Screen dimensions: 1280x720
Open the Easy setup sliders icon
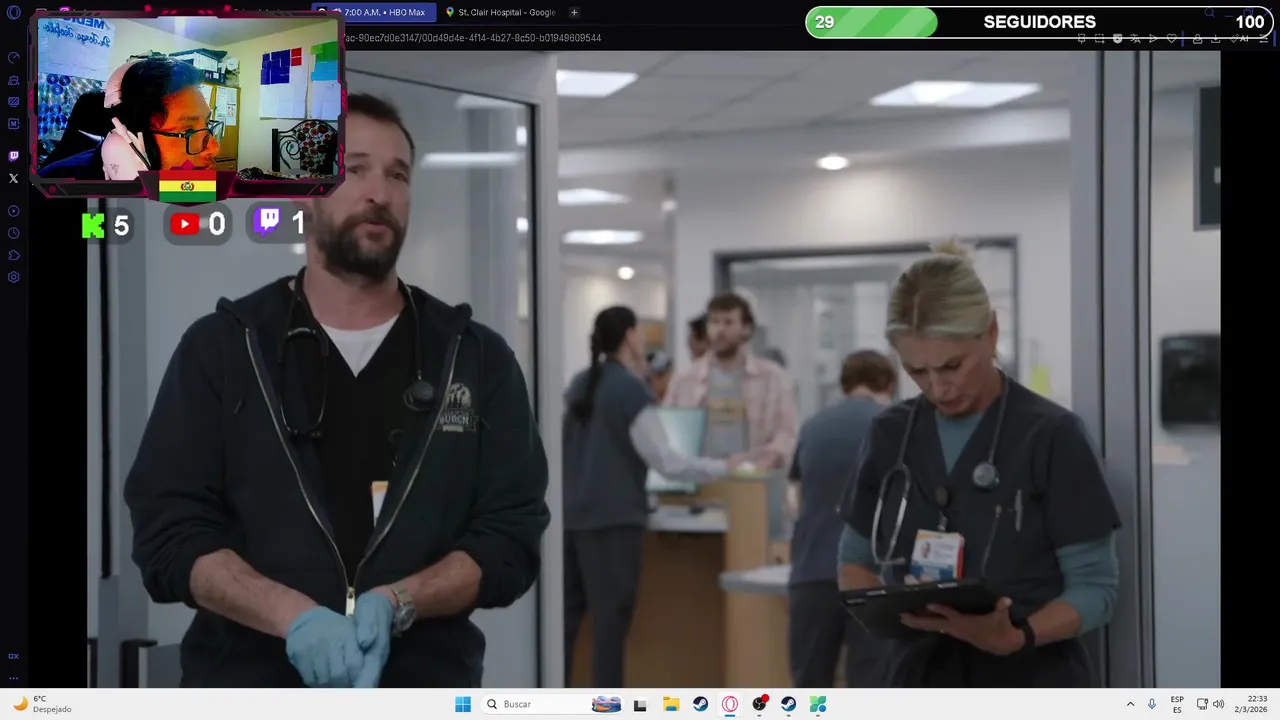click(x=1265, y=38)
